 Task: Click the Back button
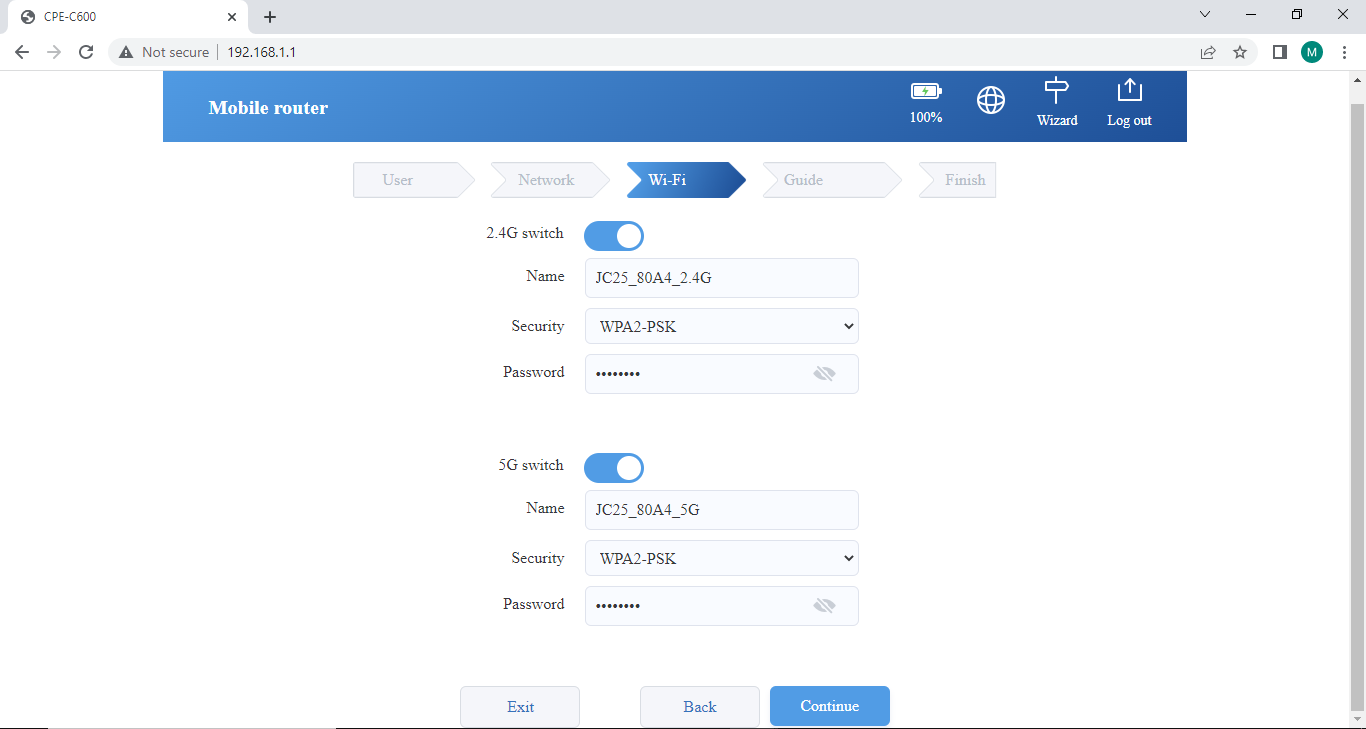[700, 706]
